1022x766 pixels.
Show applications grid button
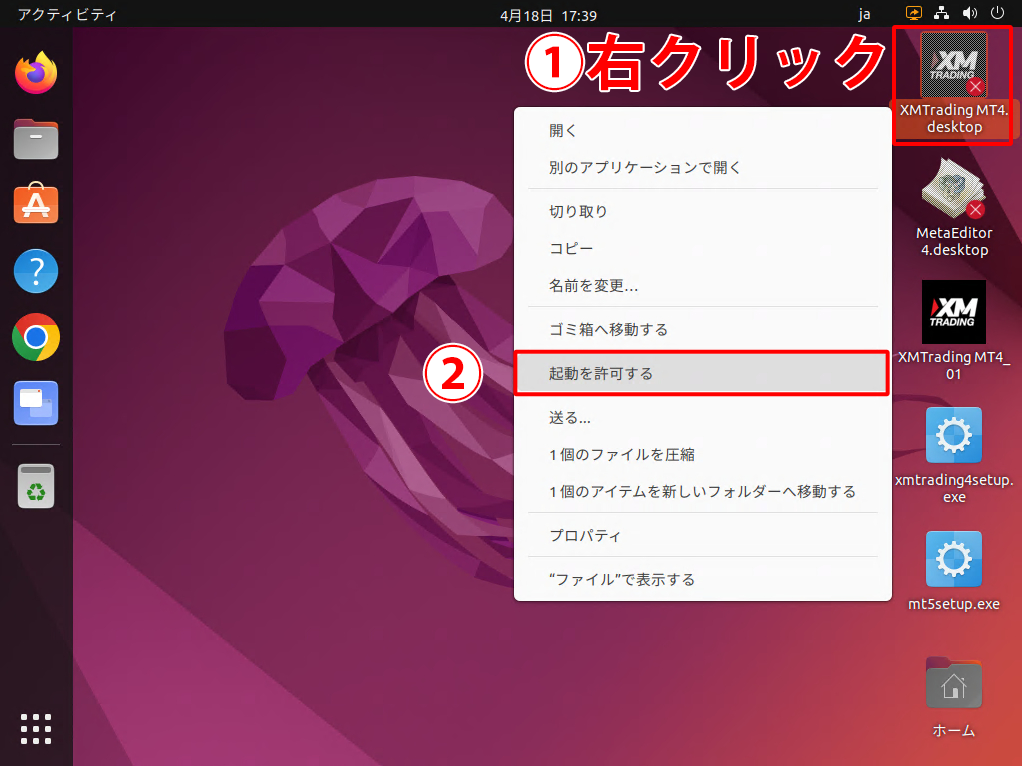pos(36,729)
